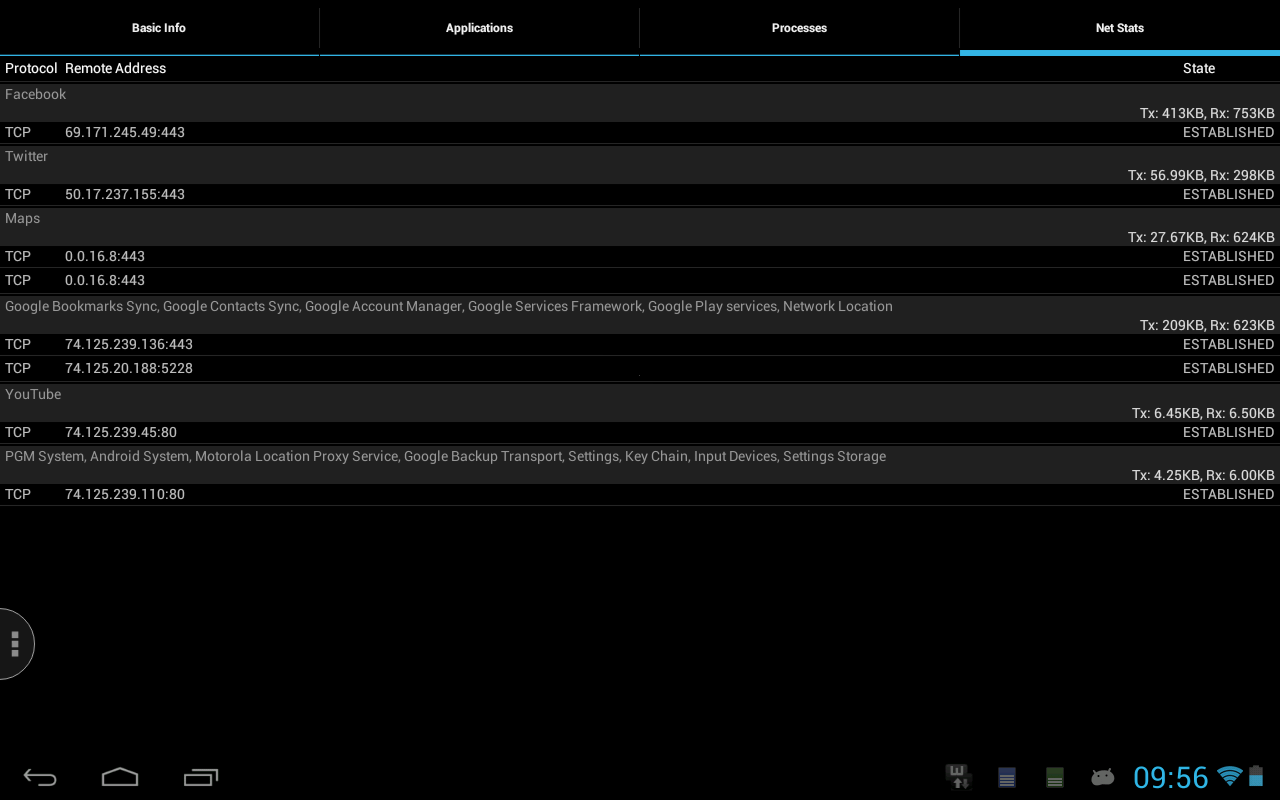Viewport: 1280px width, 800px height.
Task: Tap the blue log notification icon
Action: (1006, 776)
